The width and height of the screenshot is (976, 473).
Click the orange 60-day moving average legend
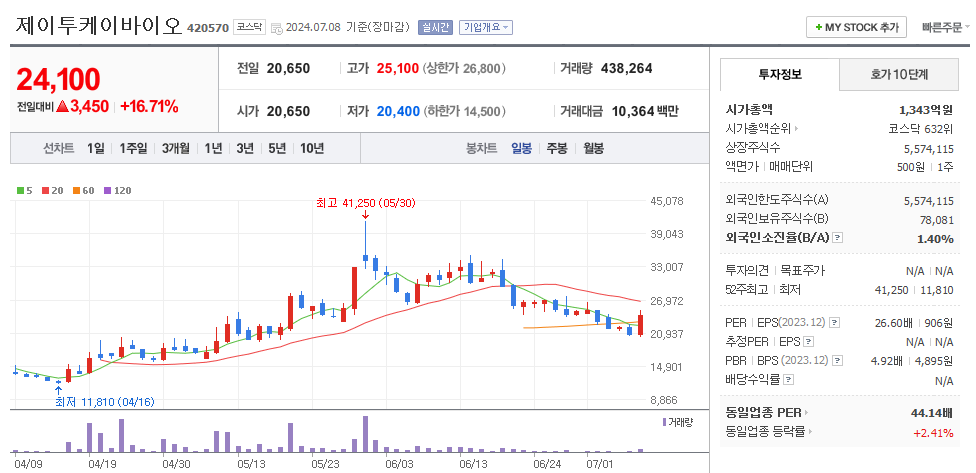(x=83, y=190)
